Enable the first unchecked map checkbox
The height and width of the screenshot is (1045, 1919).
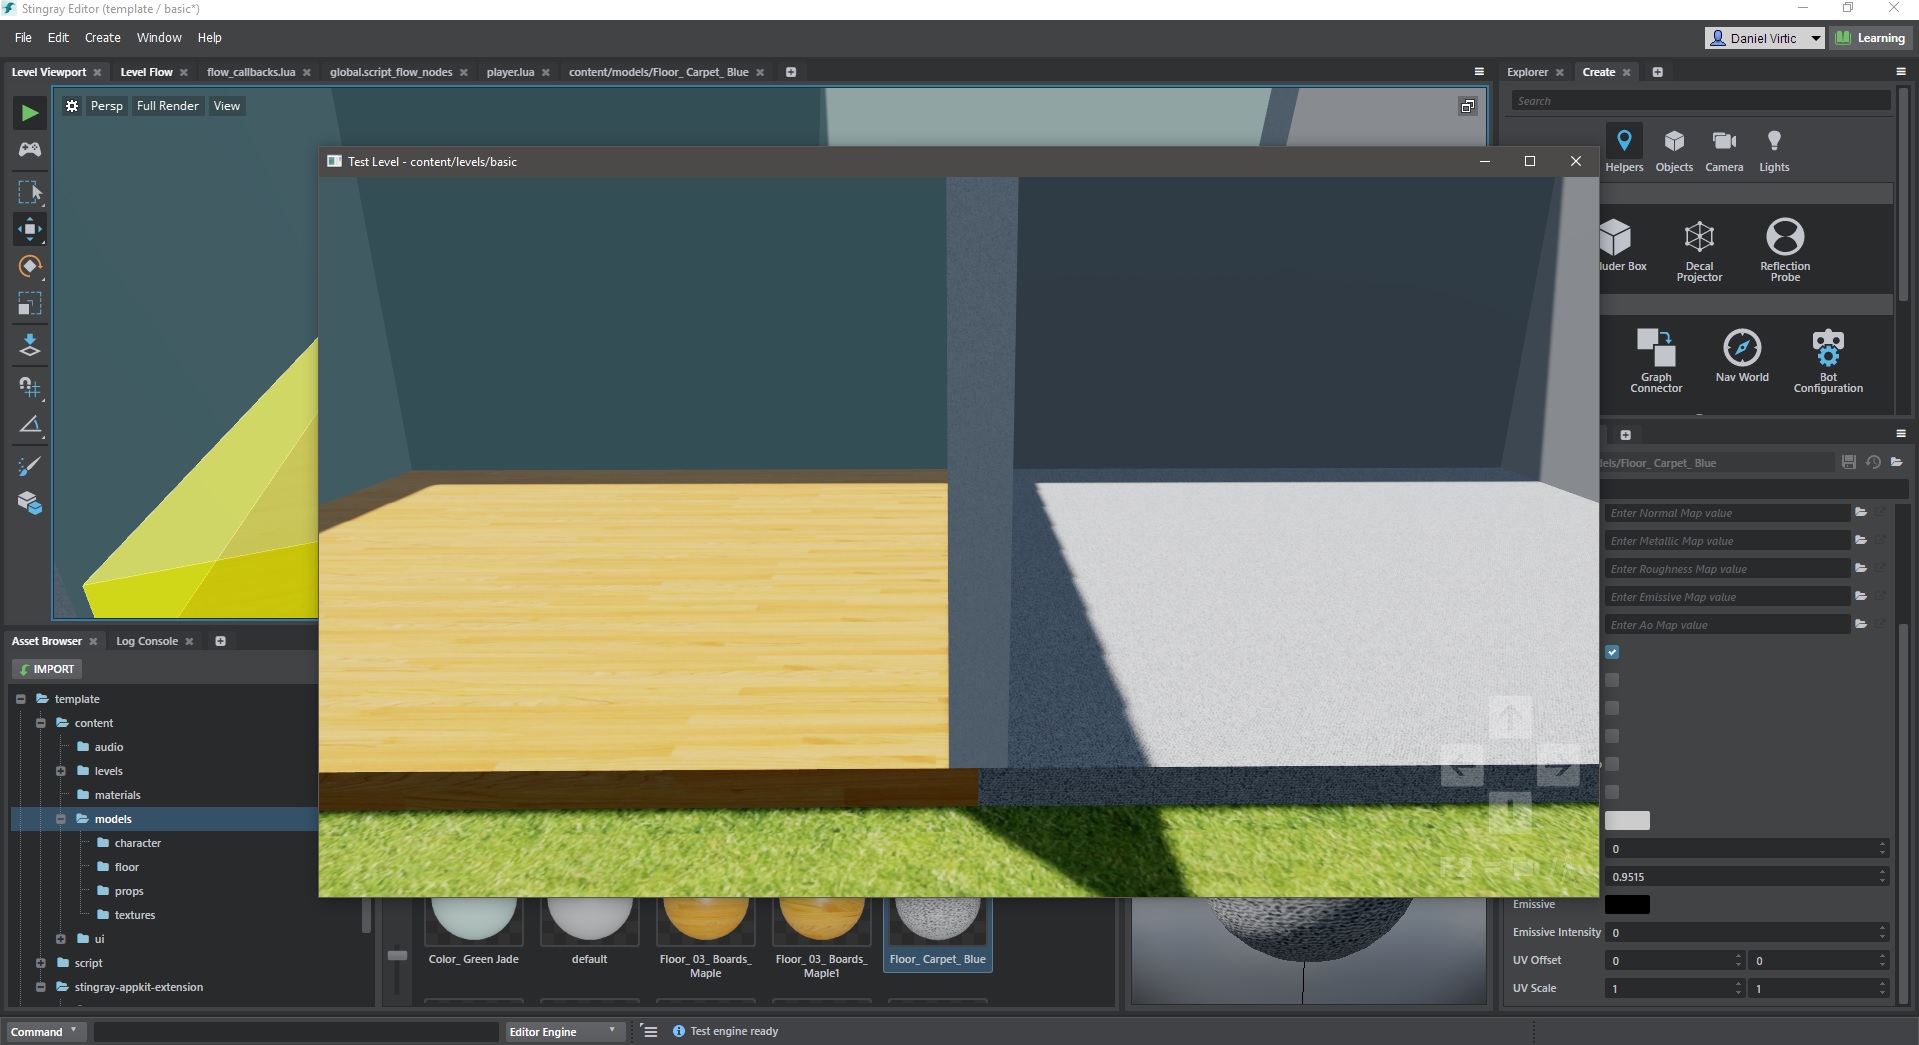pyautogui.click(x=1613, y=680)
